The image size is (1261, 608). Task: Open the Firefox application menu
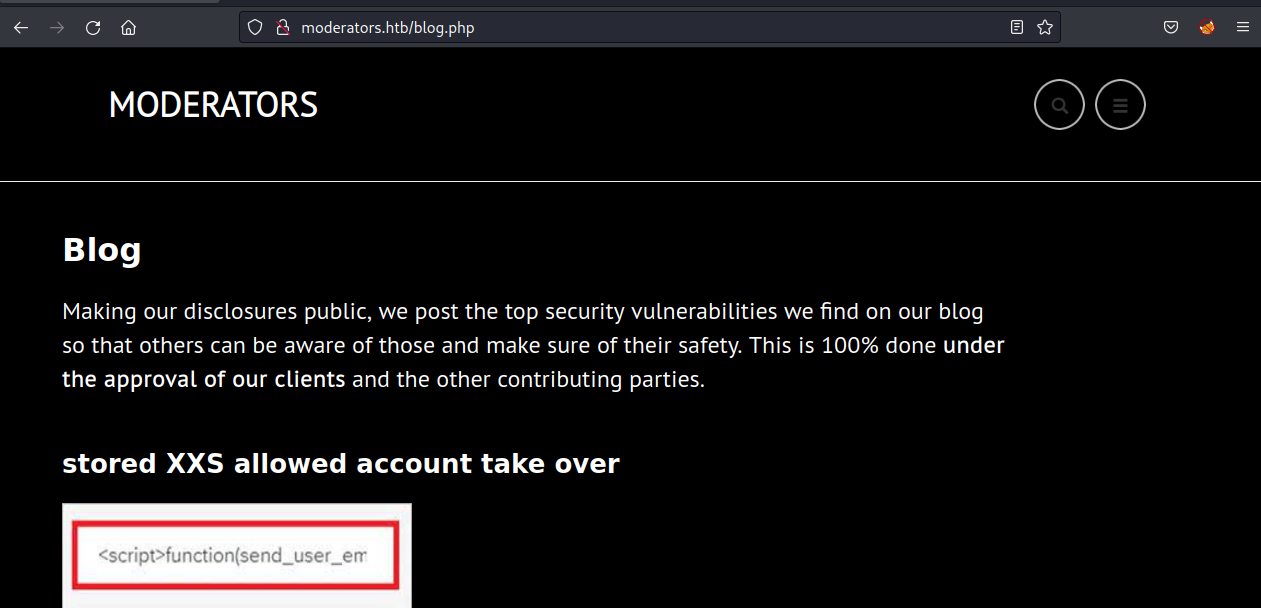(x=1243, y=28)
